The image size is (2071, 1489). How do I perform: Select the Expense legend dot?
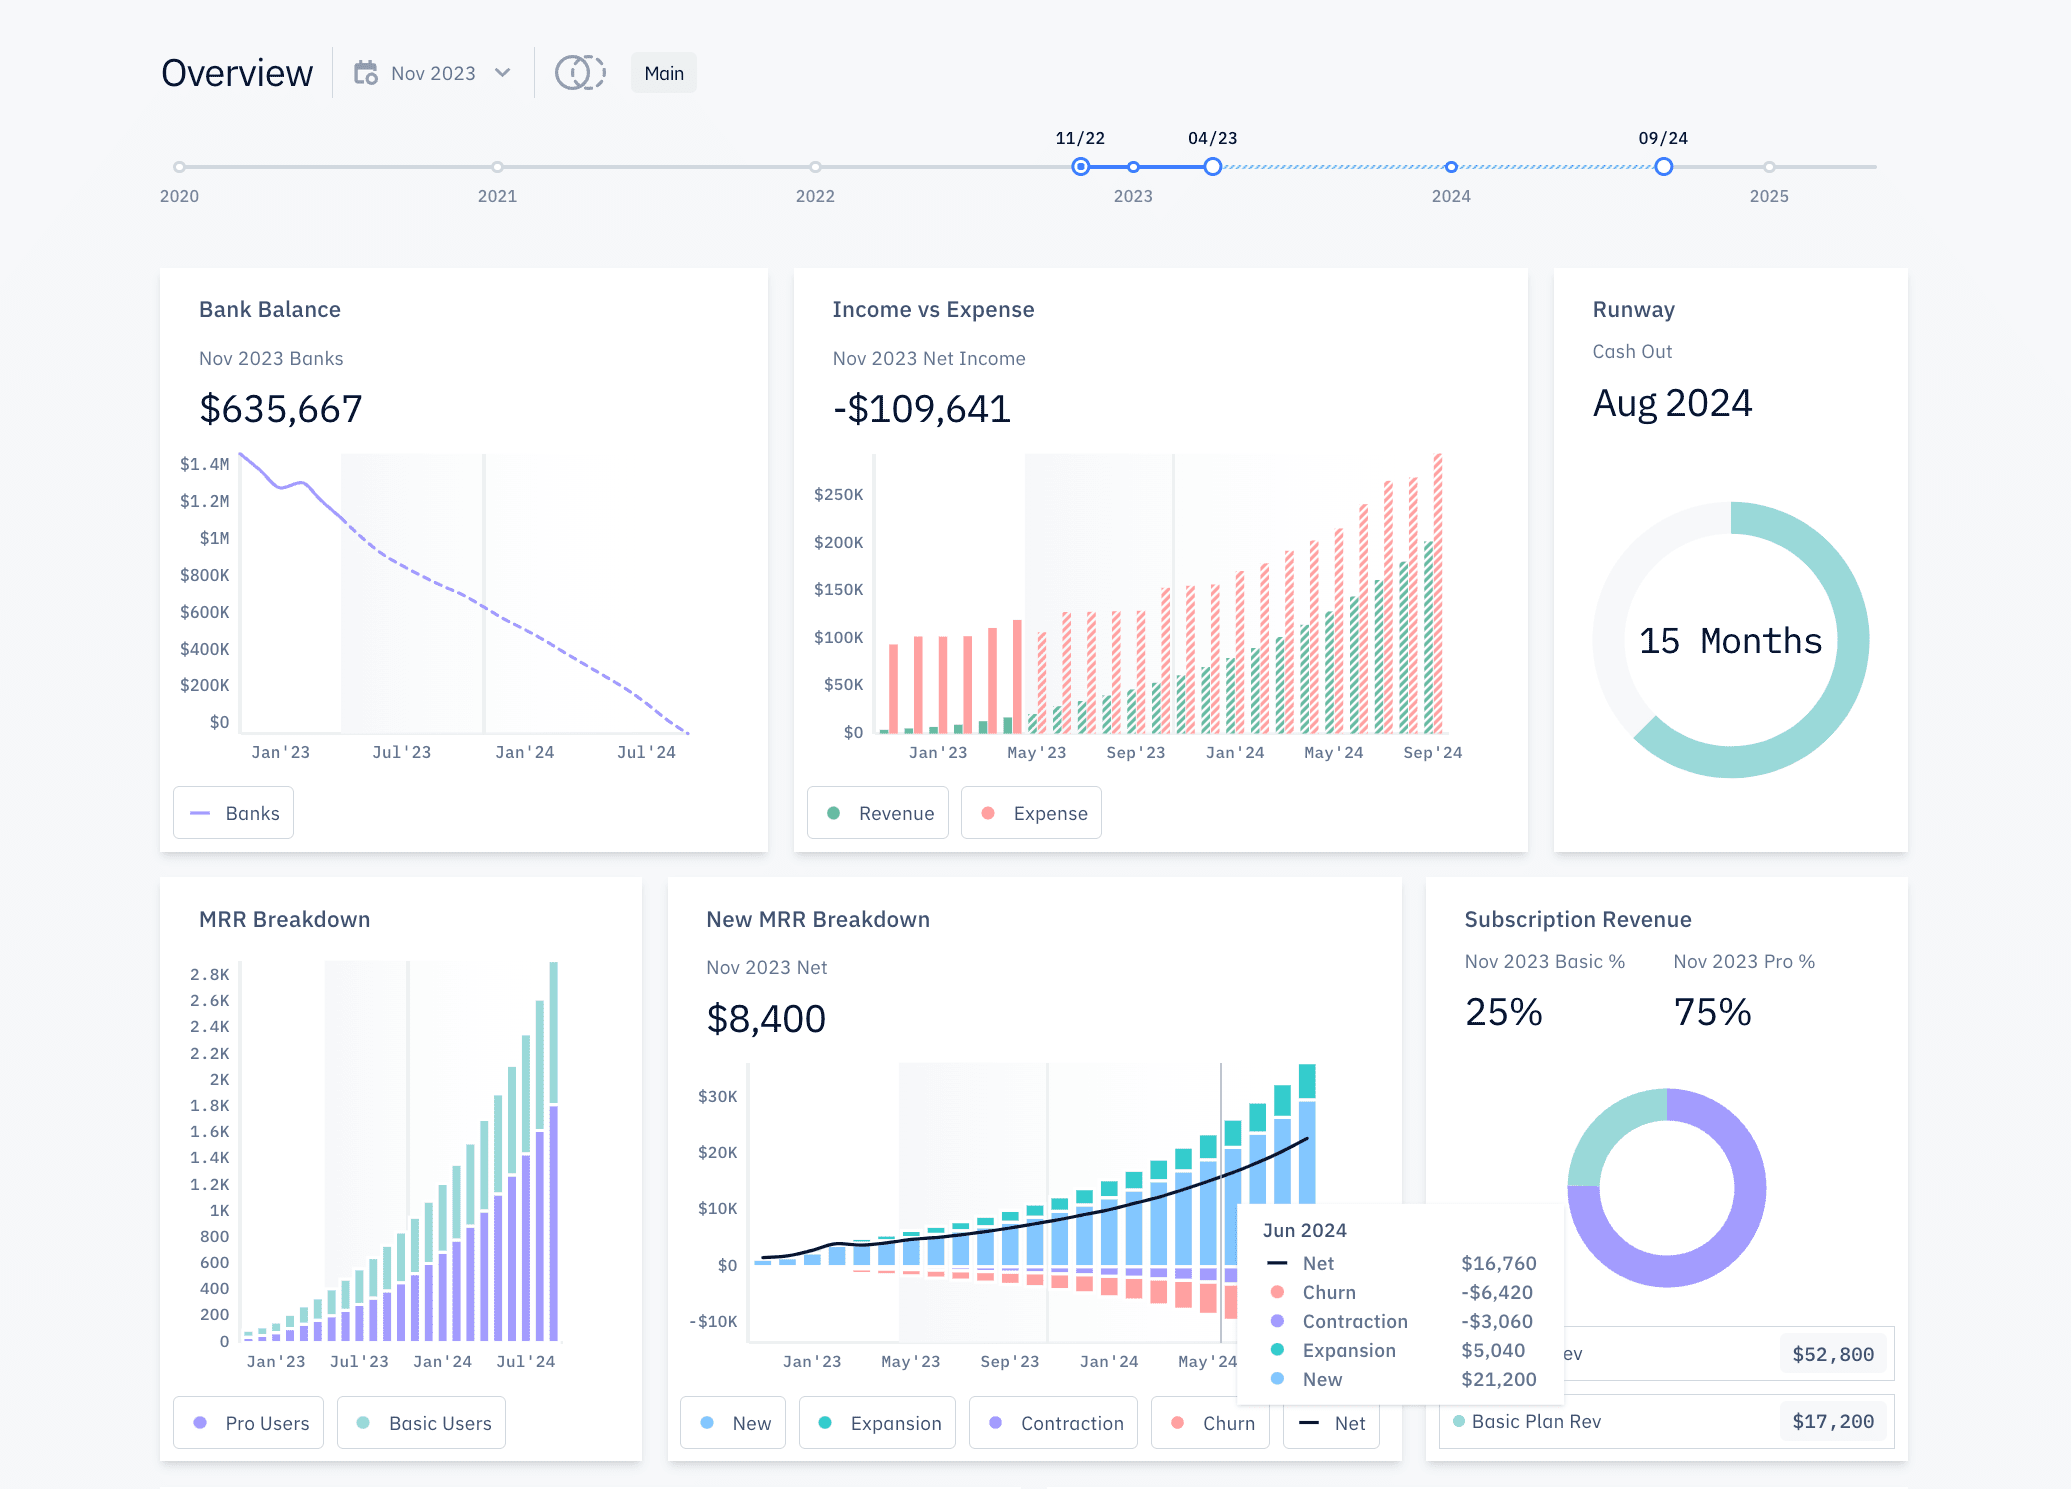point(986,813)
